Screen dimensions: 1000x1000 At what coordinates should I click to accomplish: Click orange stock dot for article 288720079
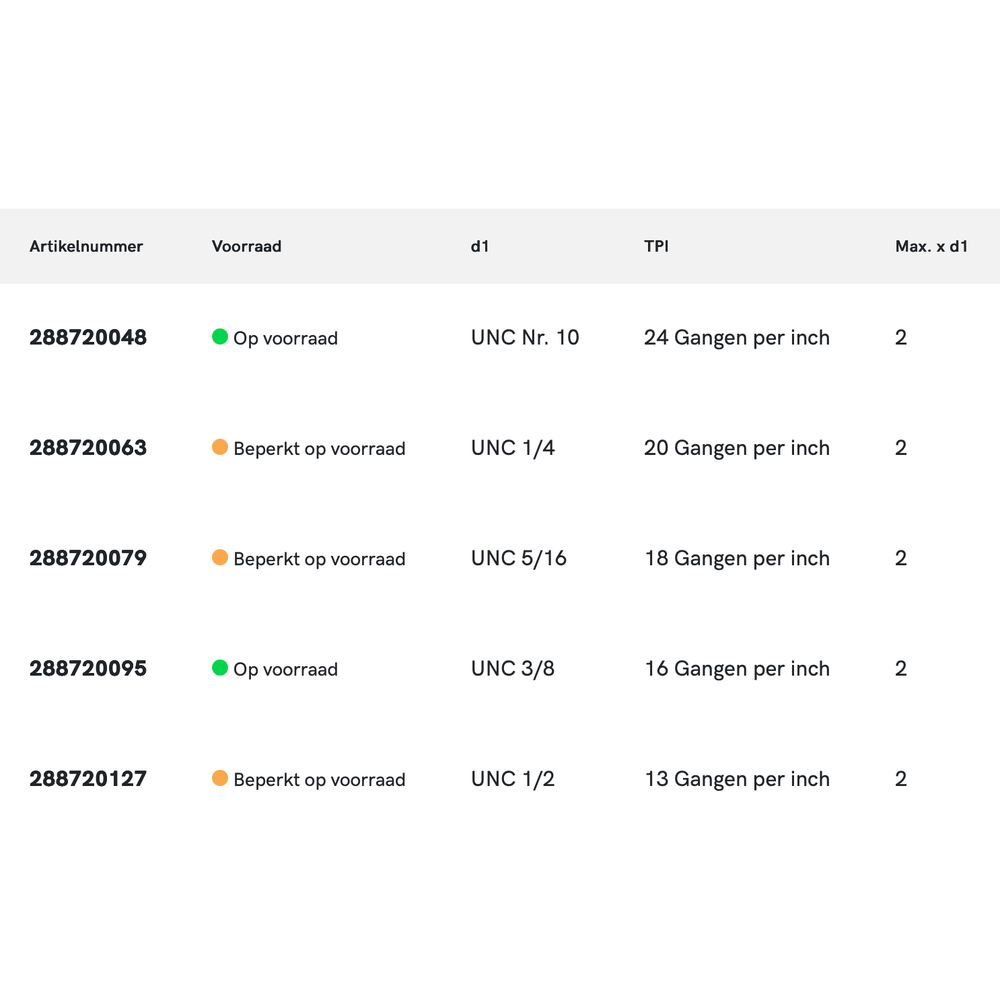pos(220,558)
